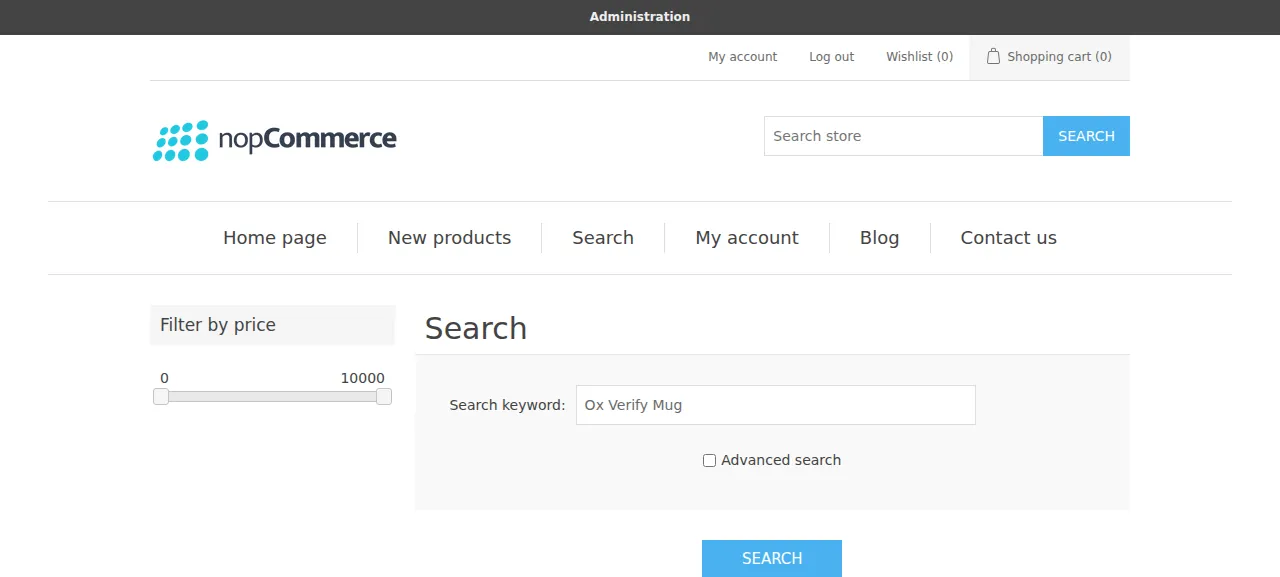Open My account in the main menu
Viewport: 1280px width, 577px height.
click(x=747, y=238)
